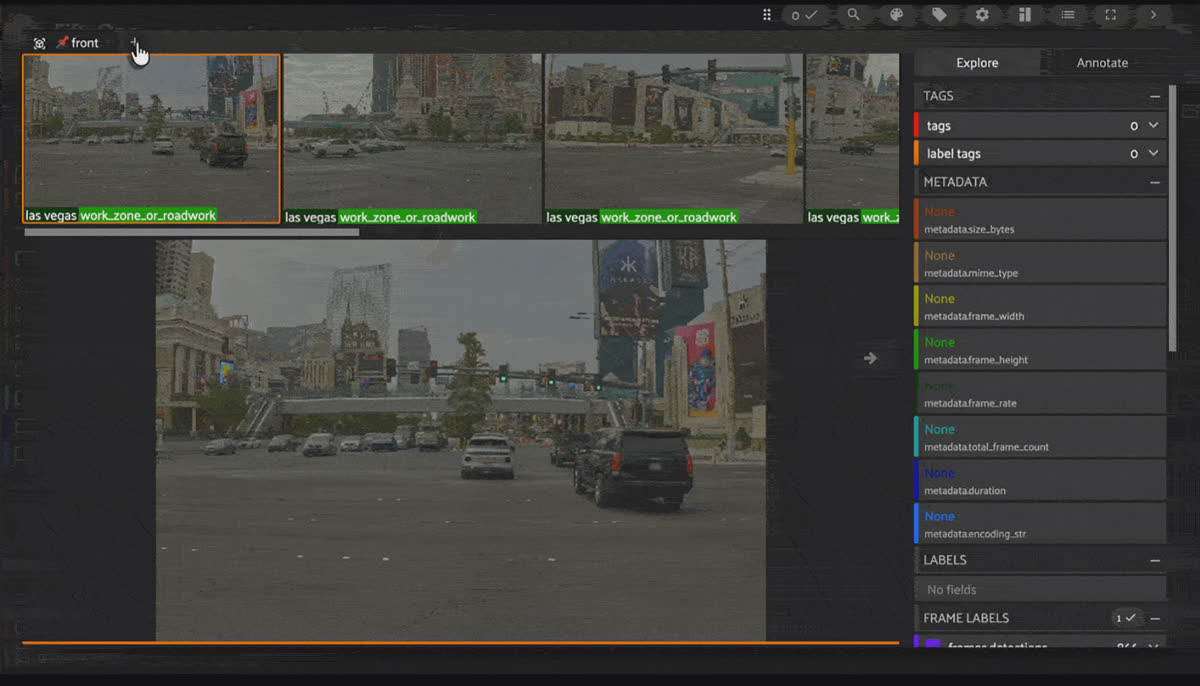Click the las vegas label on second thumbnail
Viewport: 1200px width, 686px height.
pyautogui.click(x=310, y=217)
